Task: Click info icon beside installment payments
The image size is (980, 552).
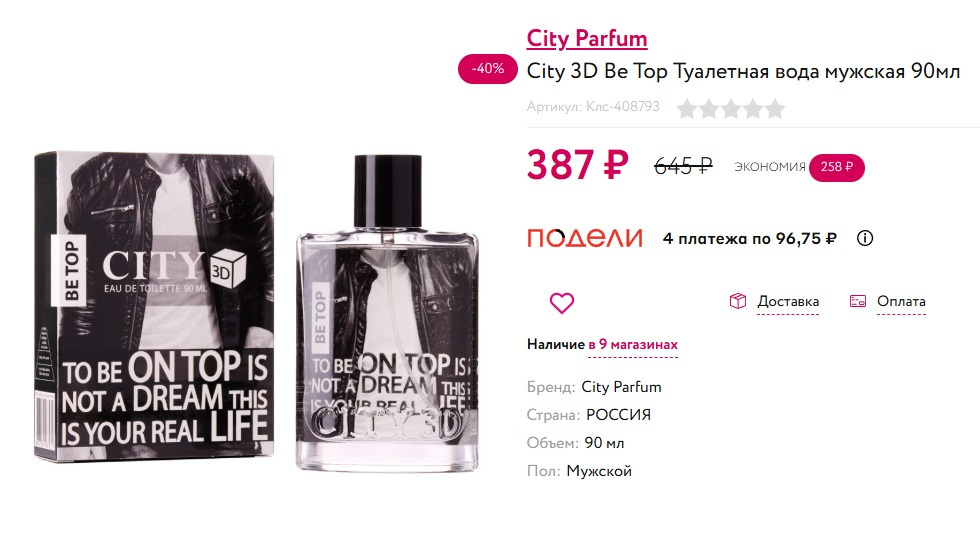Action: (866, 238)
